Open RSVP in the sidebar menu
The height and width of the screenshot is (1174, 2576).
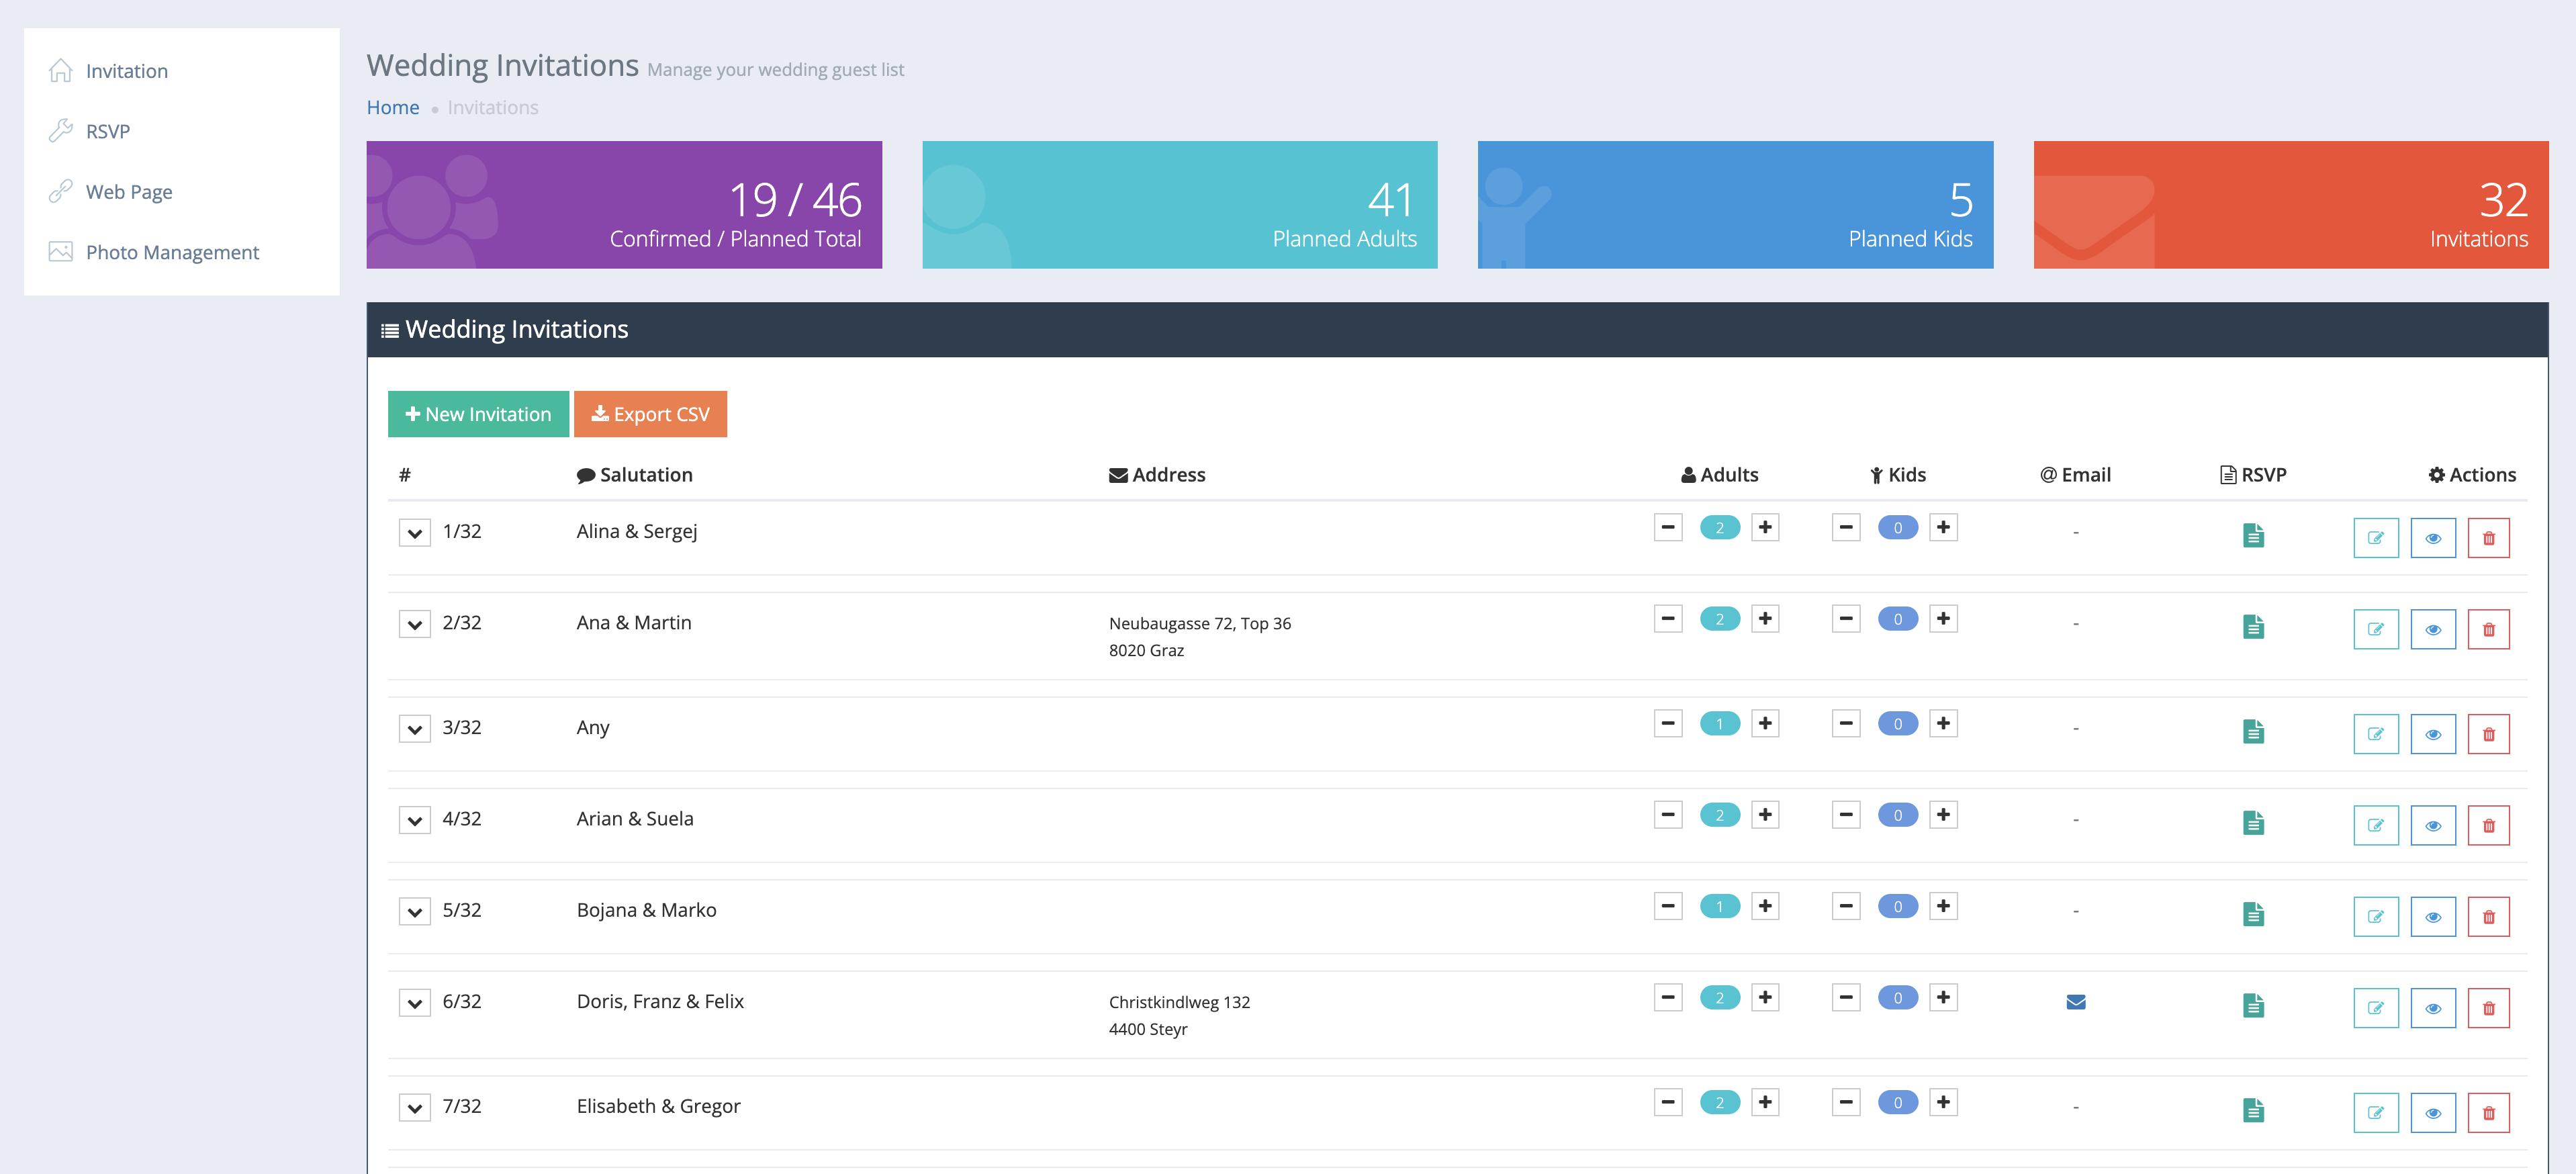tap(107, 131)
